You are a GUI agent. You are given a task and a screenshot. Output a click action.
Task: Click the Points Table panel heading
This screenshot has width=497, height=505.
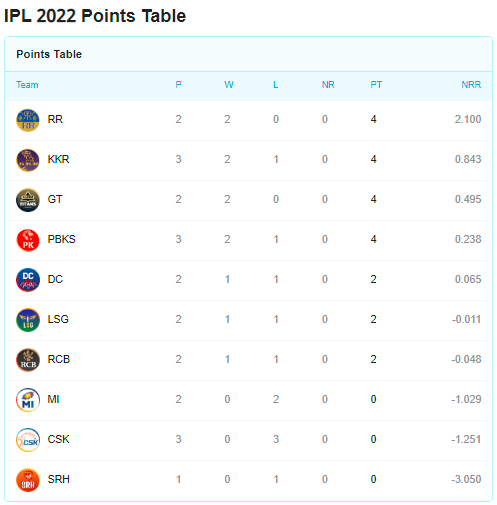click(x=49, y=54)
